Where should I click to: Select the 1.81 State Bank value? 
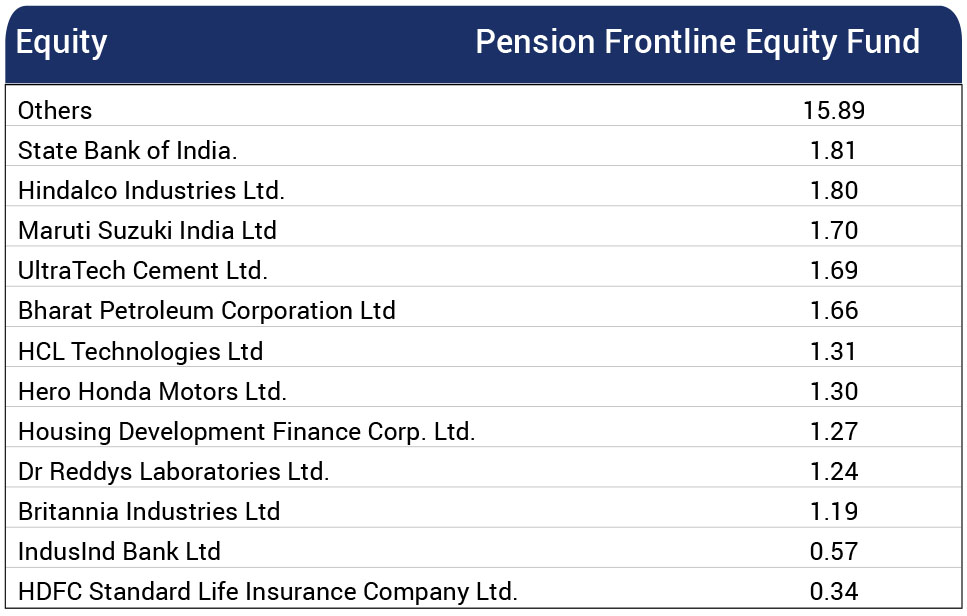[833, 150]
